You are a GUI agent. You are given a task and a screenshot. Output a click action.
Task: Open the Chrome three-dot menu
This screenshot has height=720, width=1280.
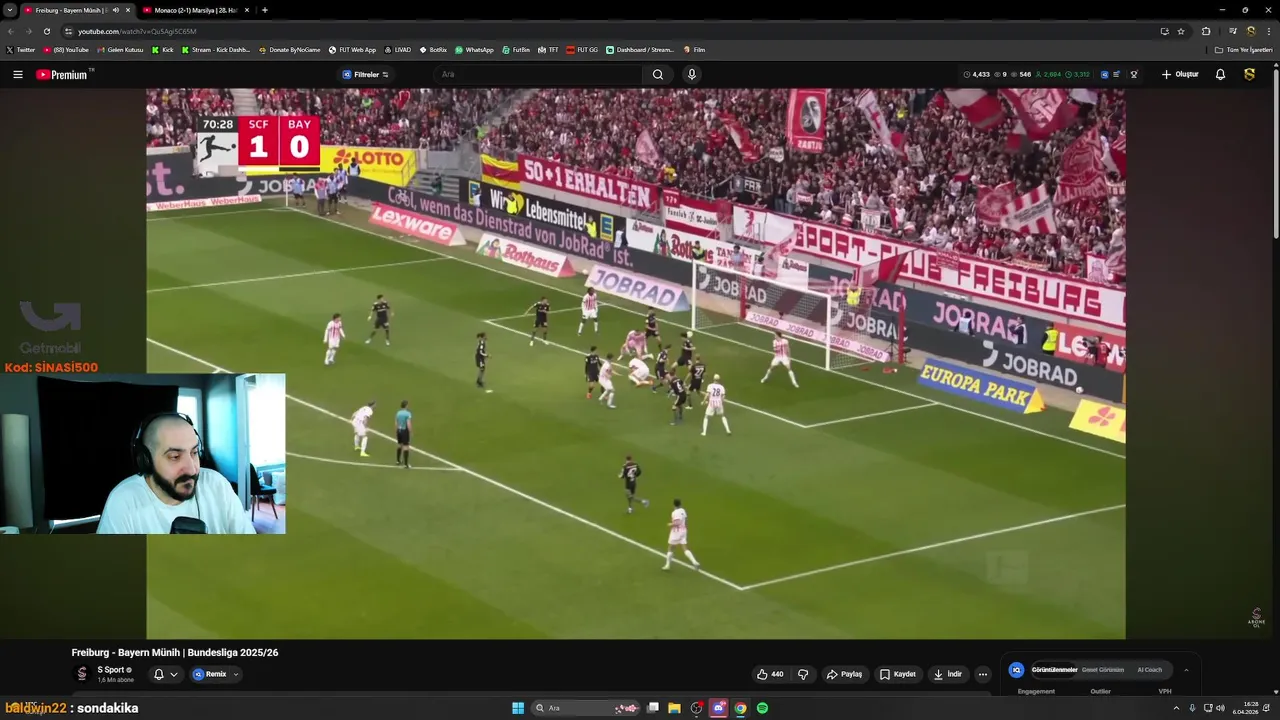pyautogui.click(x=1270, y=31)
